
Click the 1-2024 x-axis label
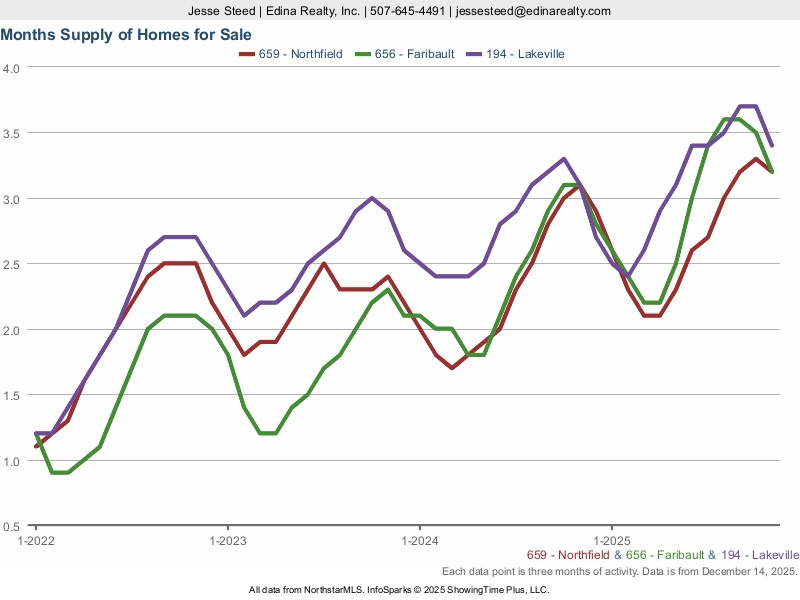pos(419,540)
